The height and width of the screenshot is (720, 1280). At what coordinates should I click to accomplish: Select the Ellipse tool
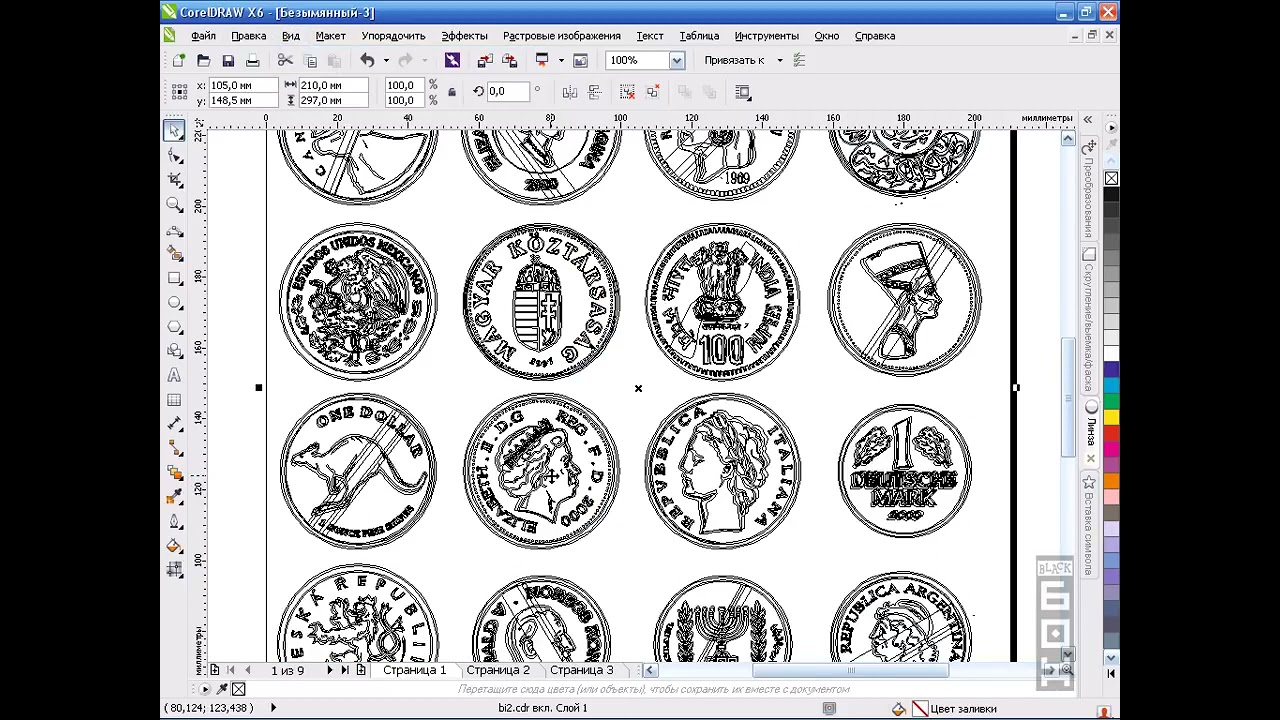(x=175, y=302)
